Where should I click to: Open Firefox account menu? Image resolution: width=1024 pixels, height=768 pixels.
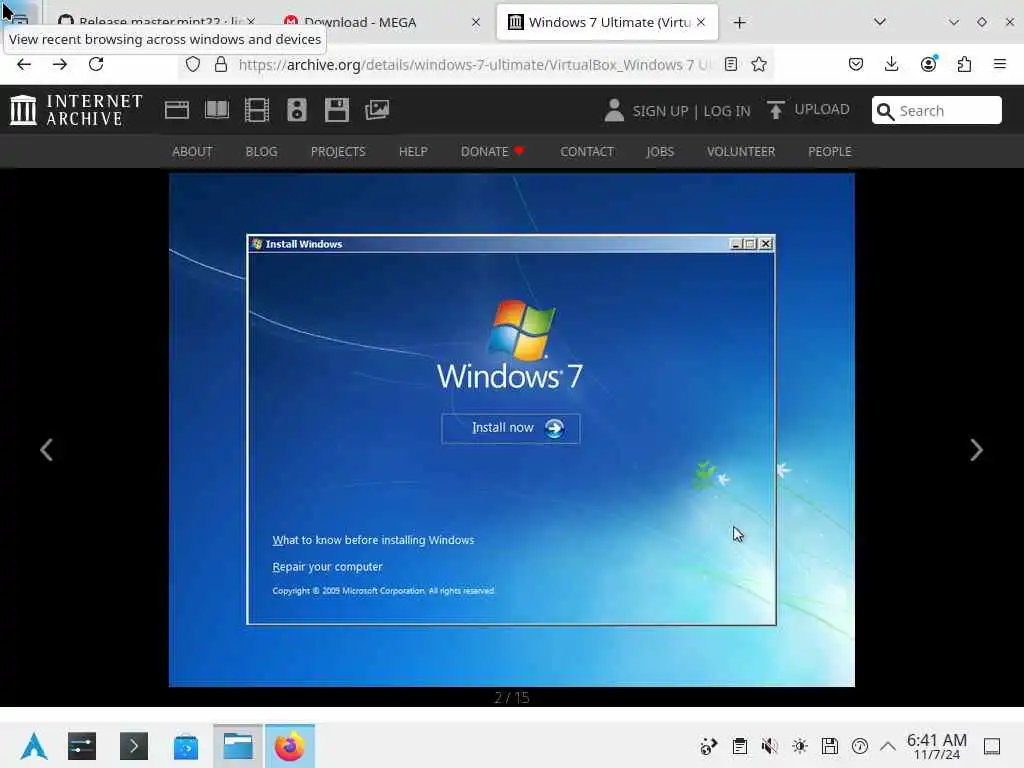[928, 64]
